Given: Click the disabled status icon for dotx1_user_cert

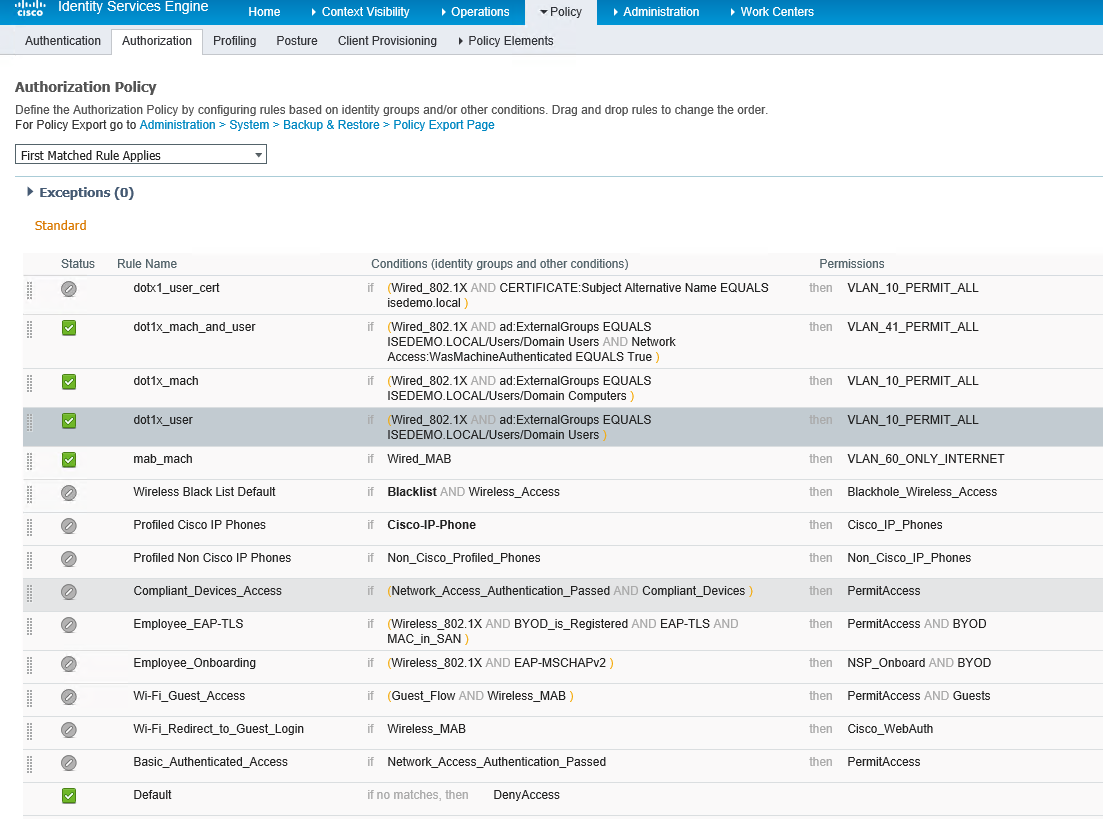Looking at the screenshot, I should point(69,289).
